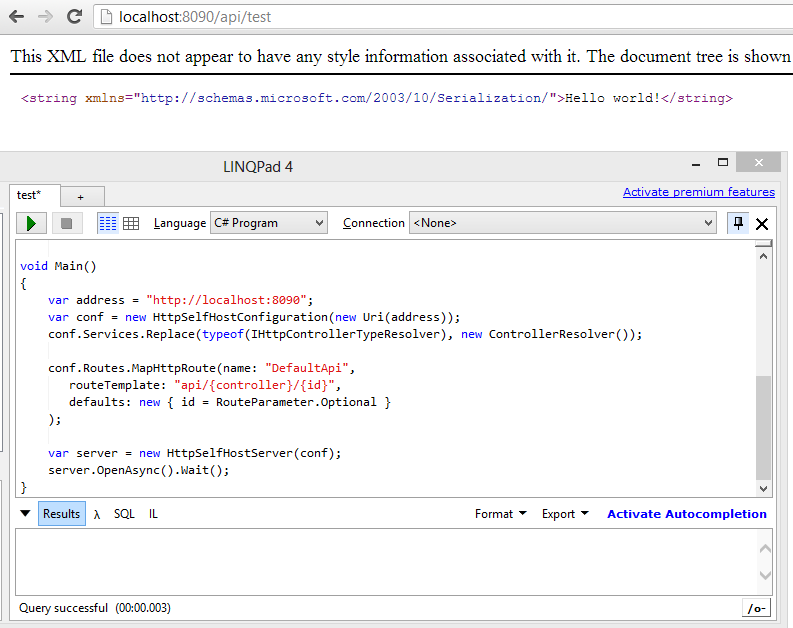Image resolution: width=793 pixels, height=628 pixels.
Task: Click results pane scroll down arrow
Action: 765,575
